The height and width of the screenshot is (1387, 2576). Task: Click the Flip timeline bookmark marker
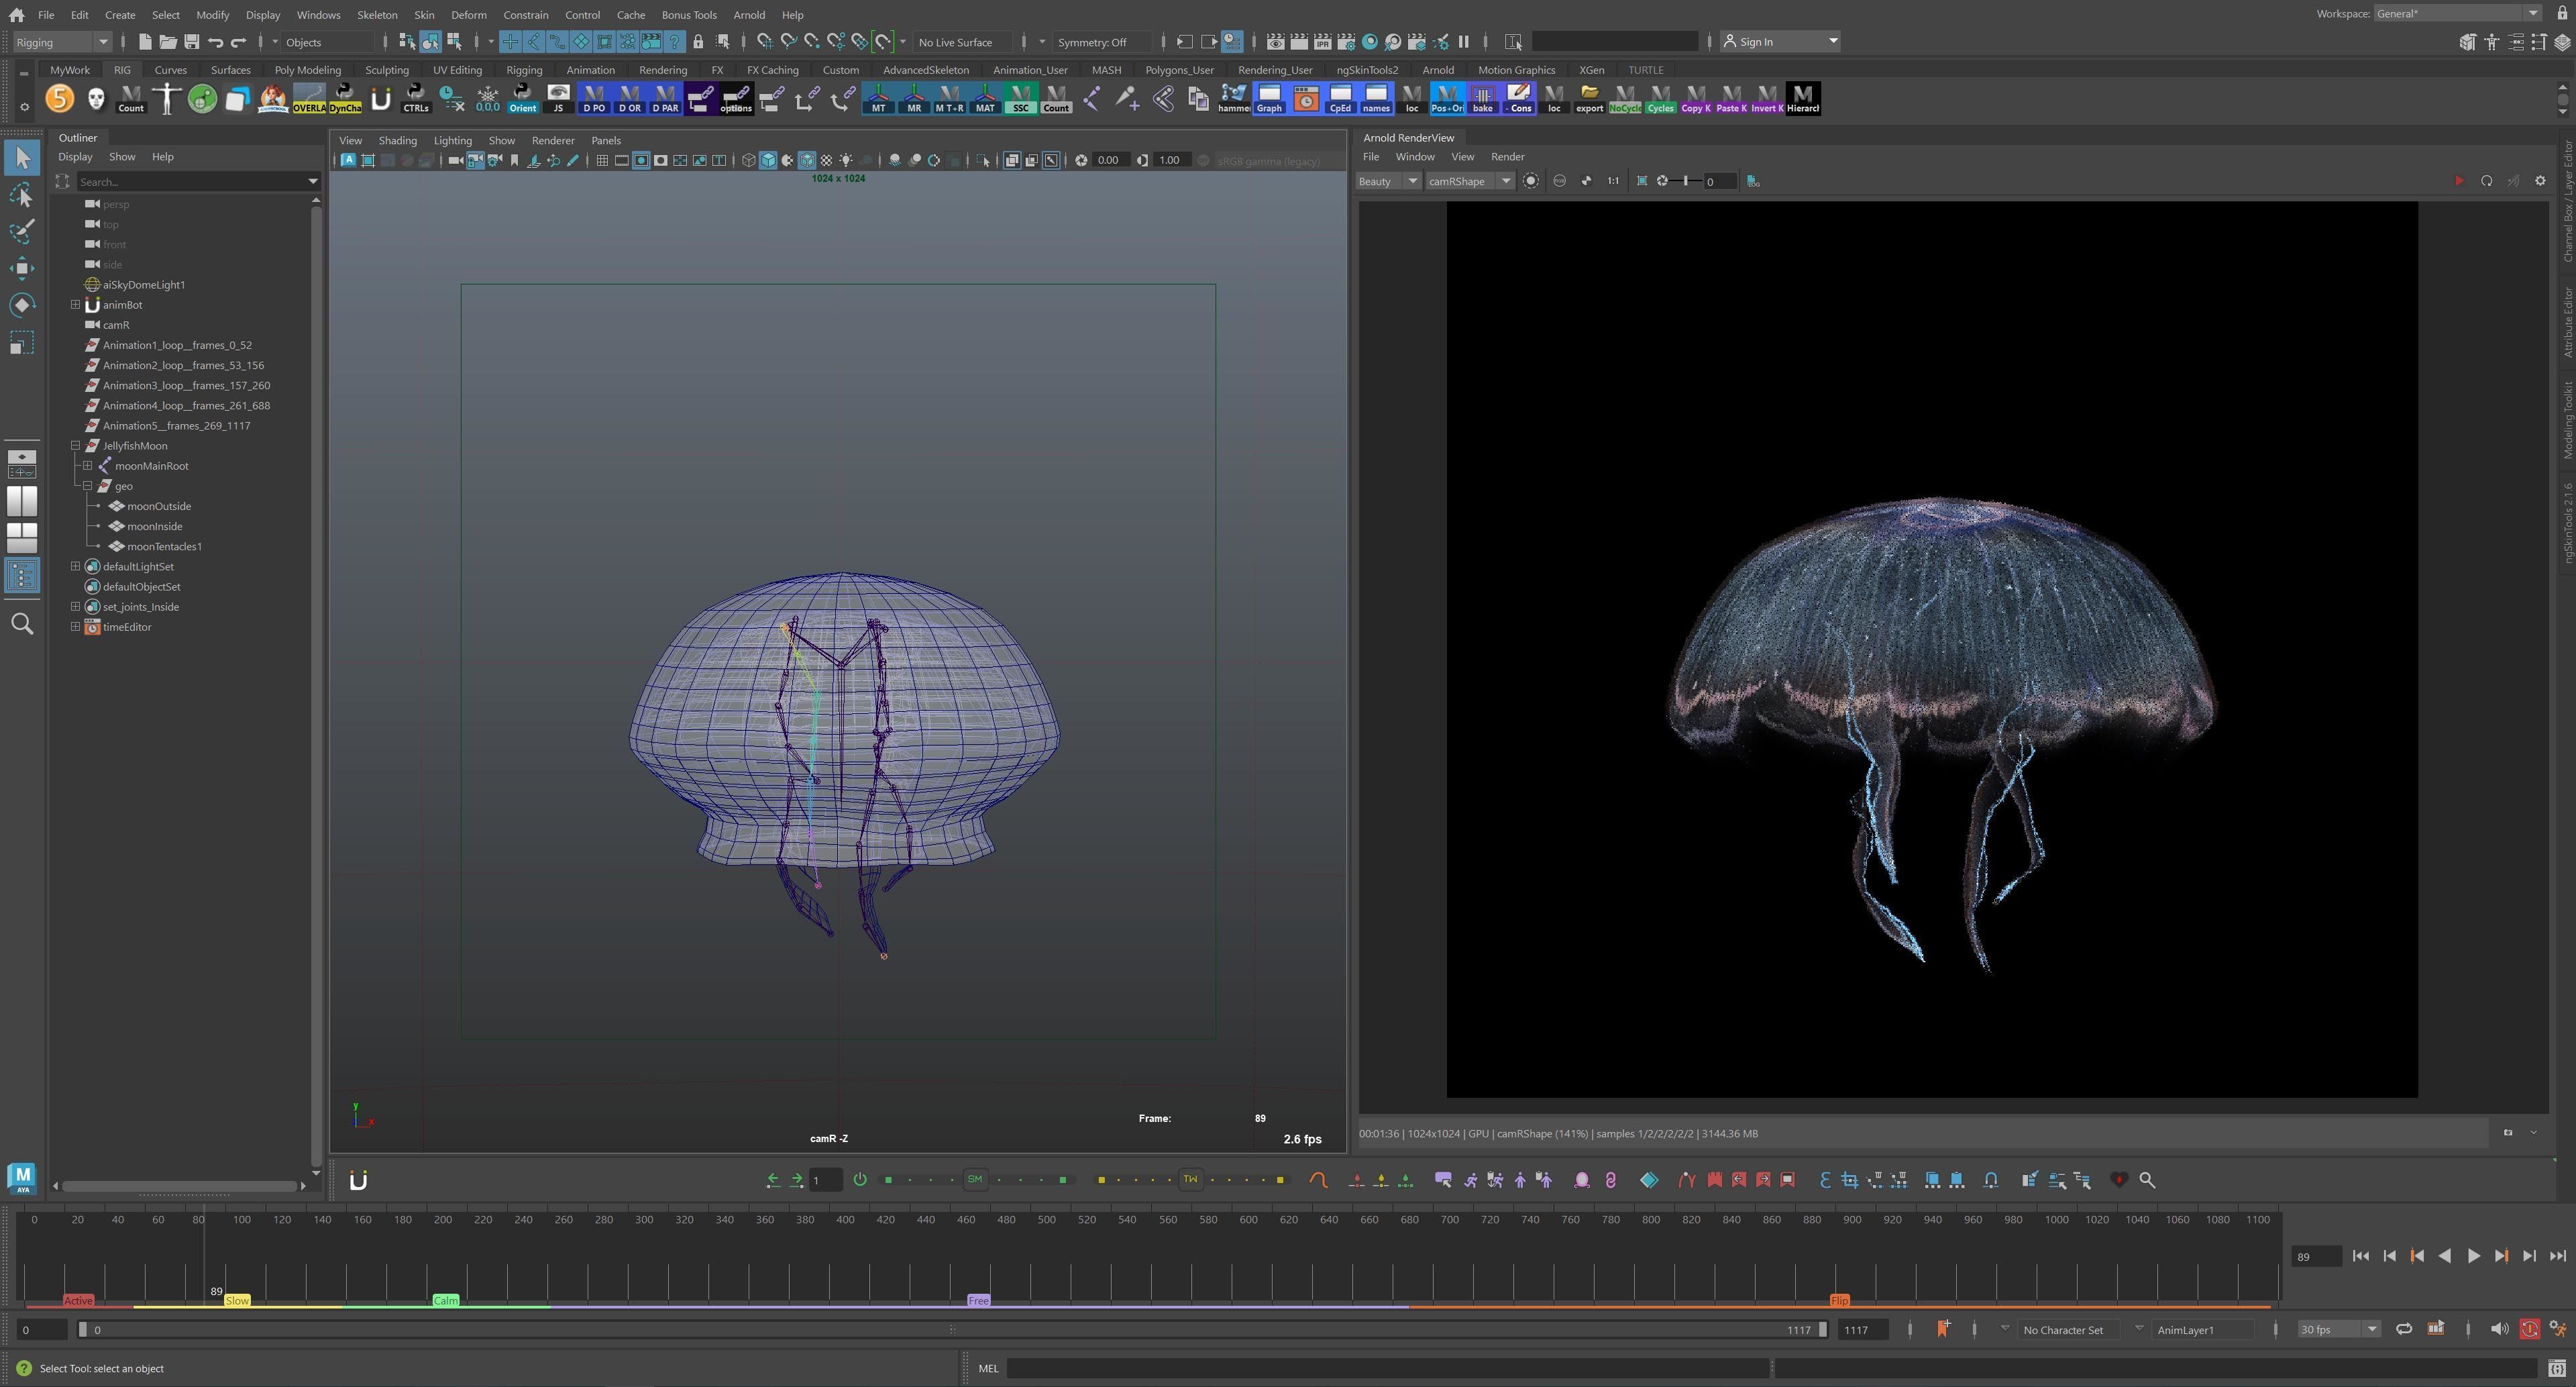pos(1839,1300)
